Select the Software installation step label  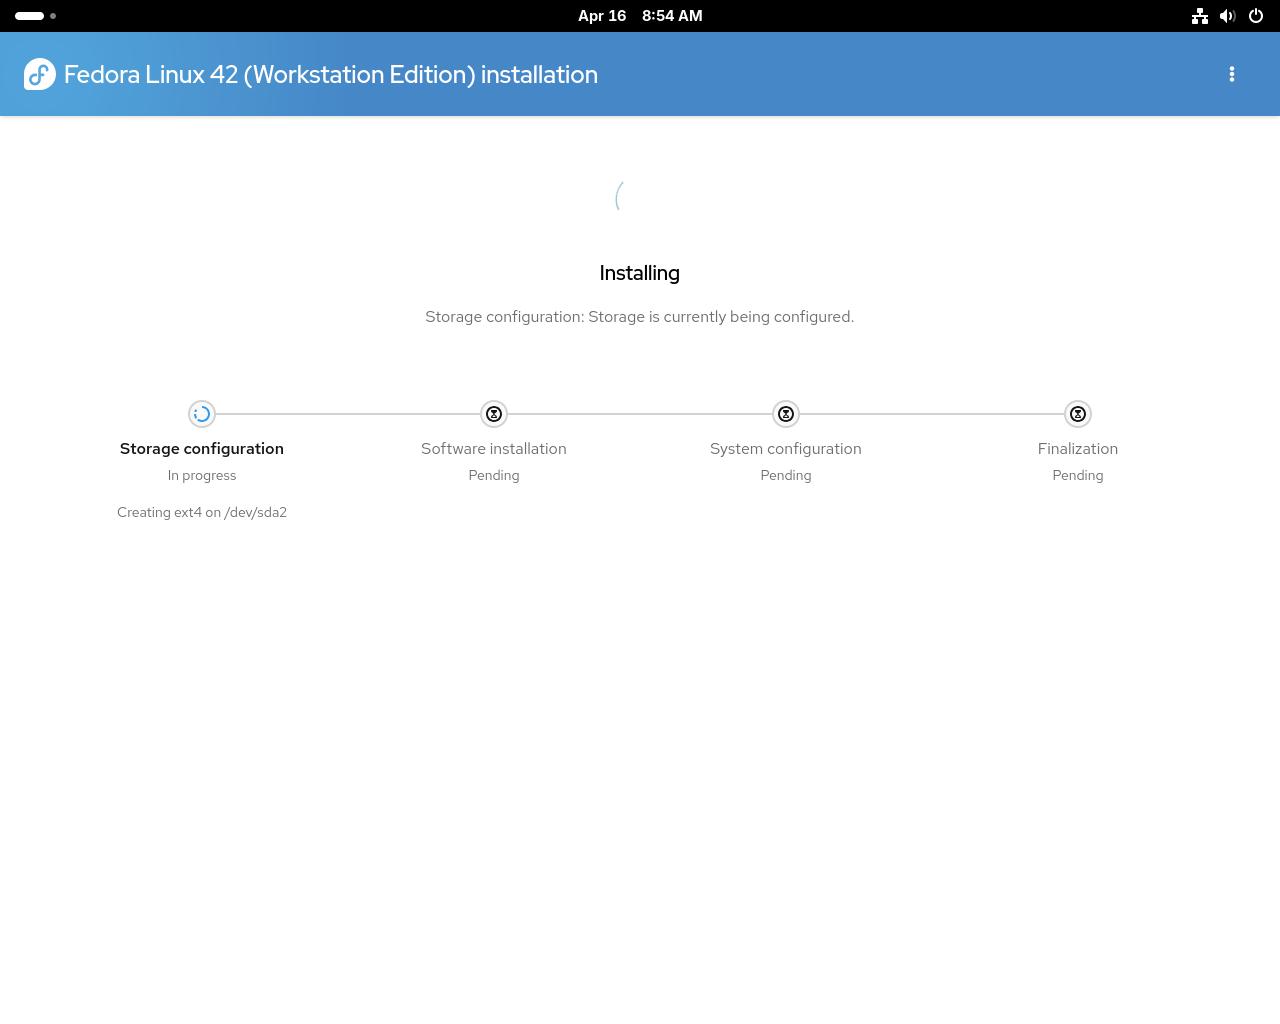coord(494,449)
